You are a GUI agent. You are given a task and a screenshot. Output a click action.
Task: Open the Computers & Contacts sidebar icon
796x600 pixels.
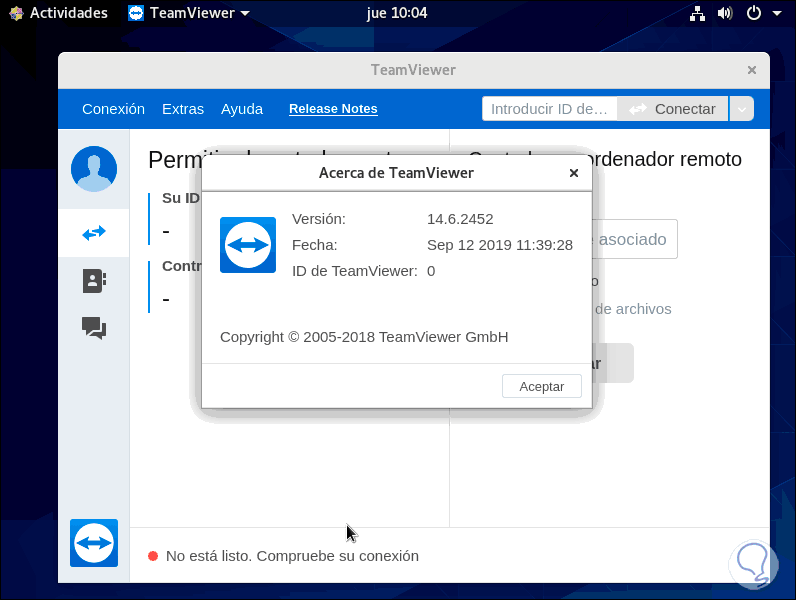(94, 281)
